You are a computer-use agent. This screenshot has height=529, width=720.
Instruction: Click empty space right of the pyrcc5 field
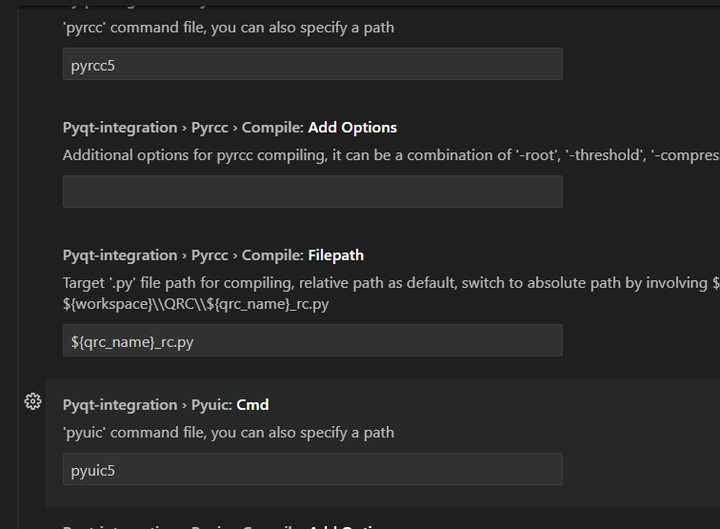tap(640, 64)
